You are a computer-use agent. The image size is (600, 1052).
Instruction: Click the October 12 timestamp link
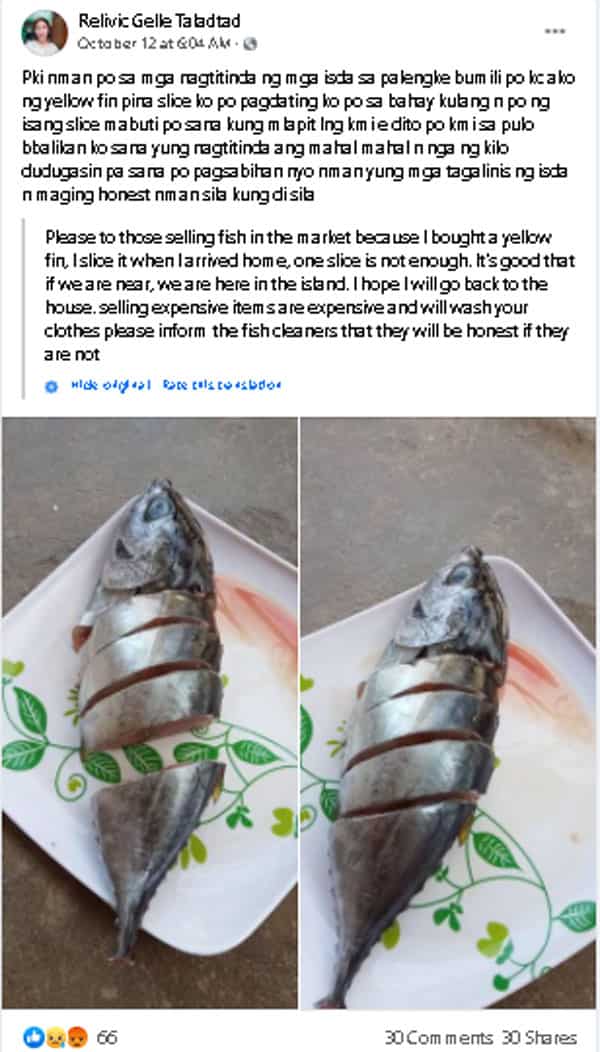tap(154, 44)
